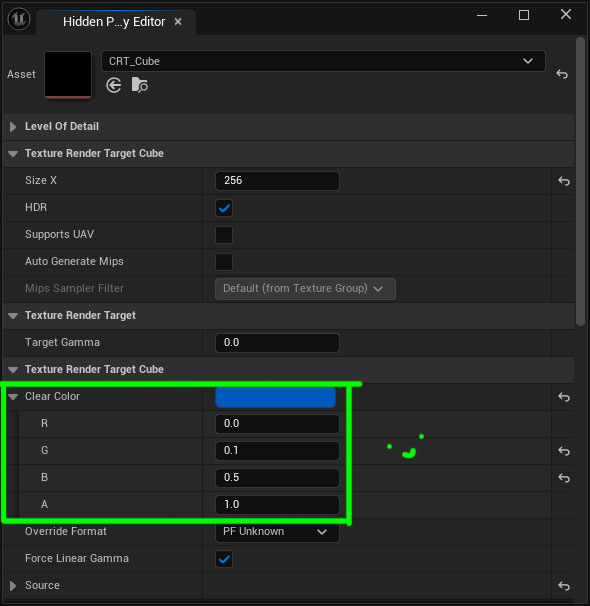Enable Auto Generate Mips checkbox
590x606 pixels.
point(224,262)
